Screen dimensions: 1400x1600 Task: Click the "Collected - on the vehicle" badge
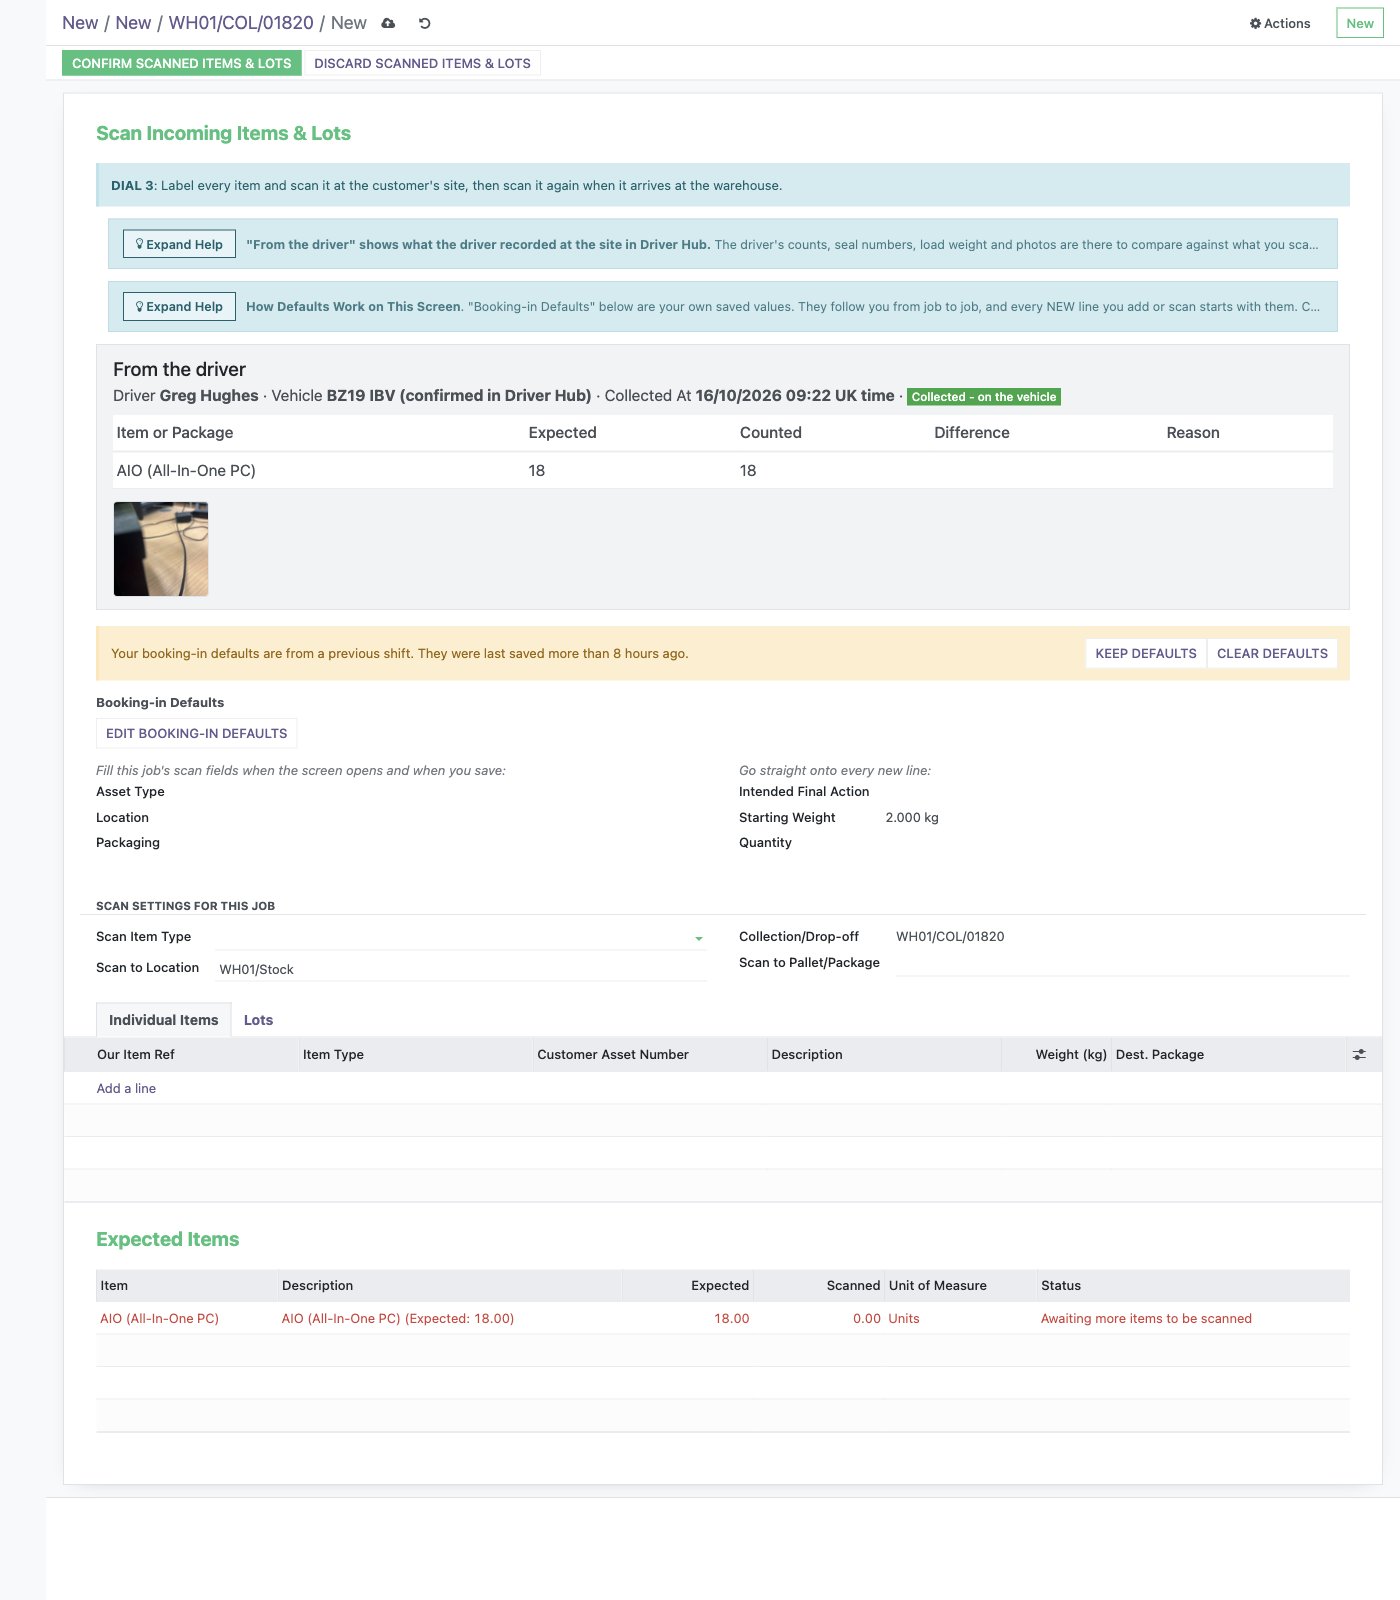pos(983,397)
